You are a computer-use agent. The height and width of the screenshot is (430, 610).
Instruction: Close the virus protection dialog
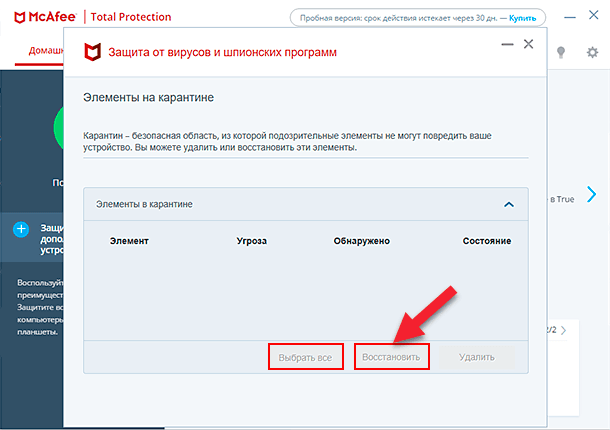coord(528,44)
